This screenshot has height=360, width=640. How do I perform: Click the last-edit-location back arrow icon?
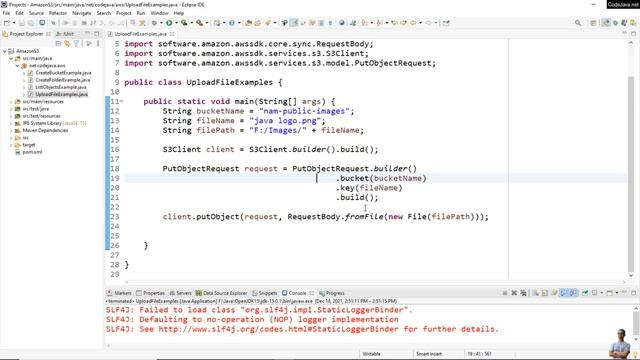[x=394, y=23]
